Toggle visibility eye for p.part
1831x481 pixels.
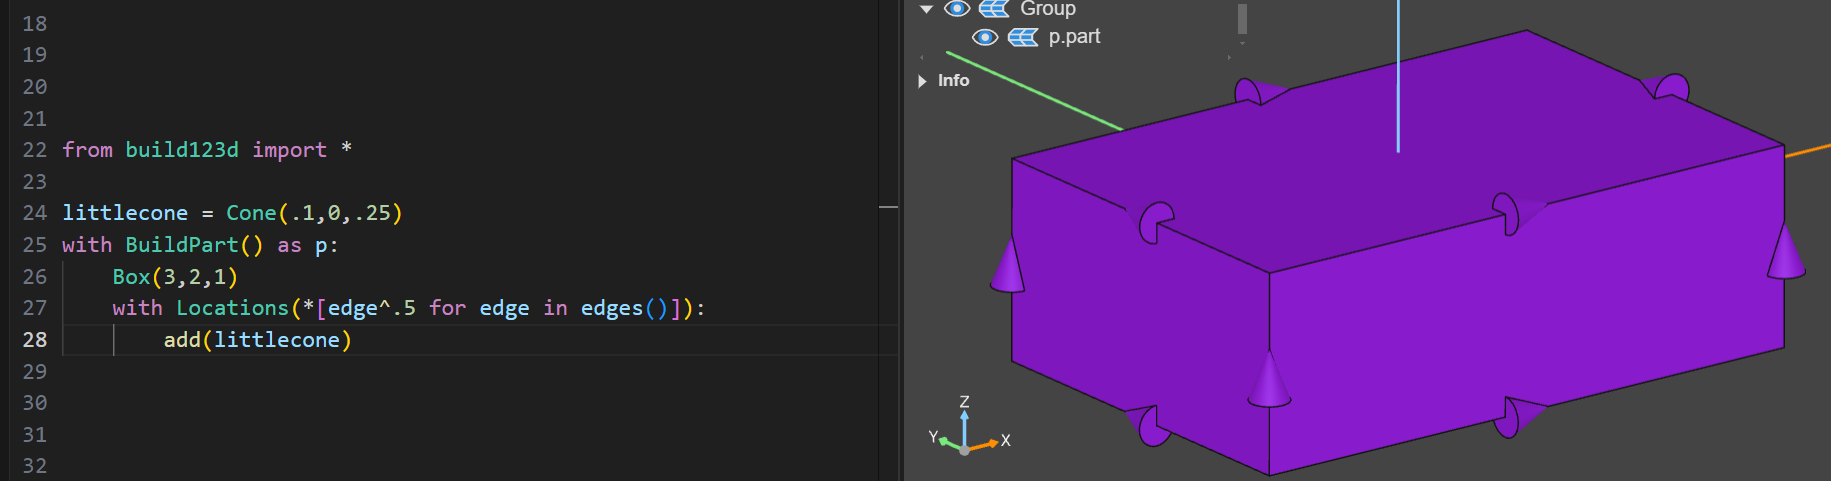(985, 37)
